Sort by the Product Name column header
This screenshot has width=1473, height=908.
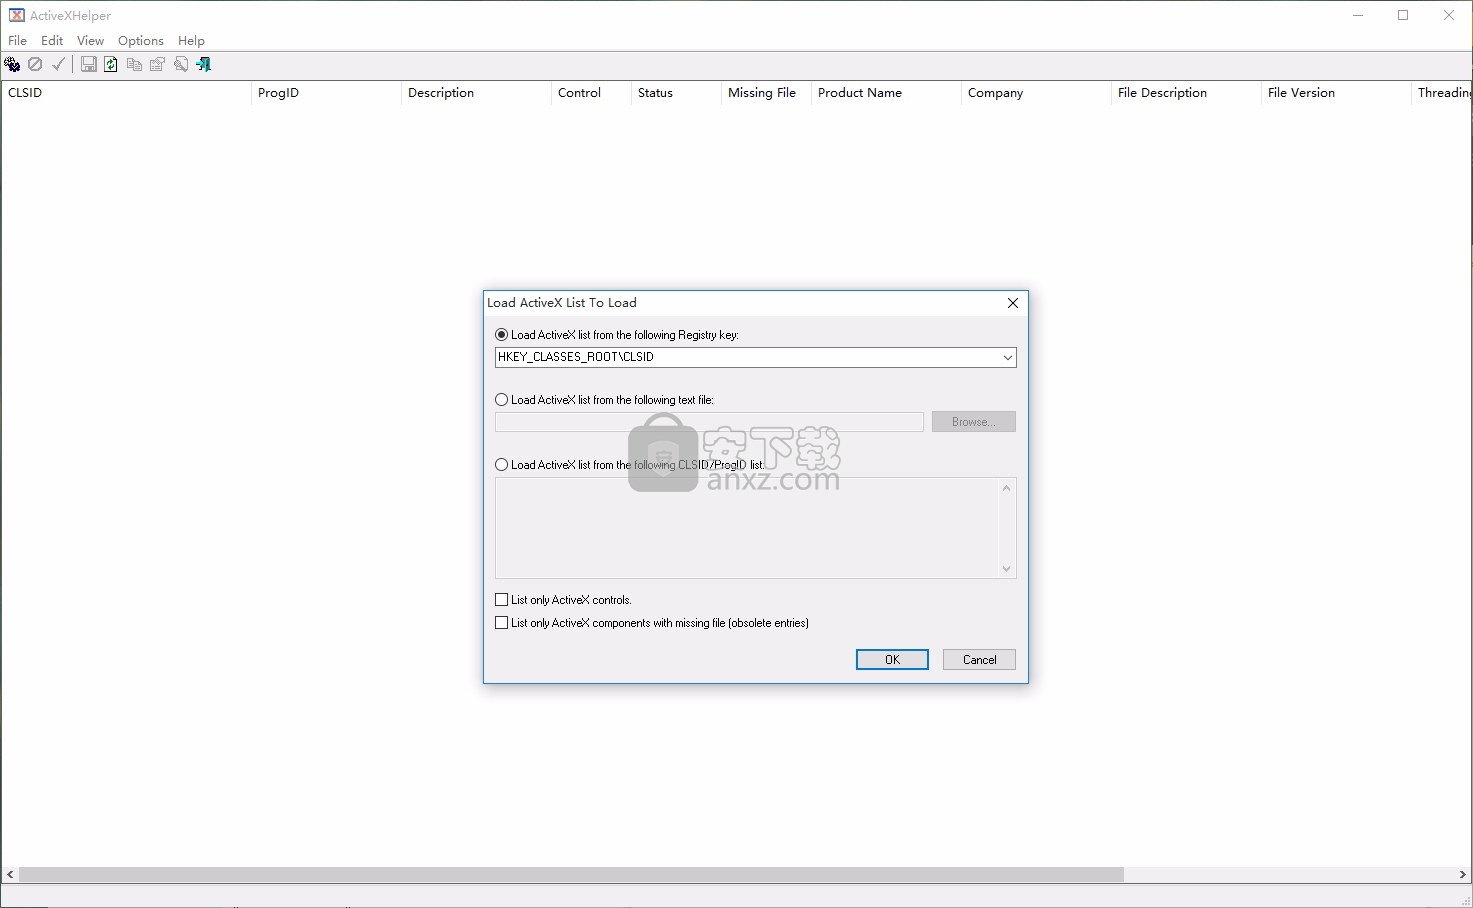pos(886,93)
